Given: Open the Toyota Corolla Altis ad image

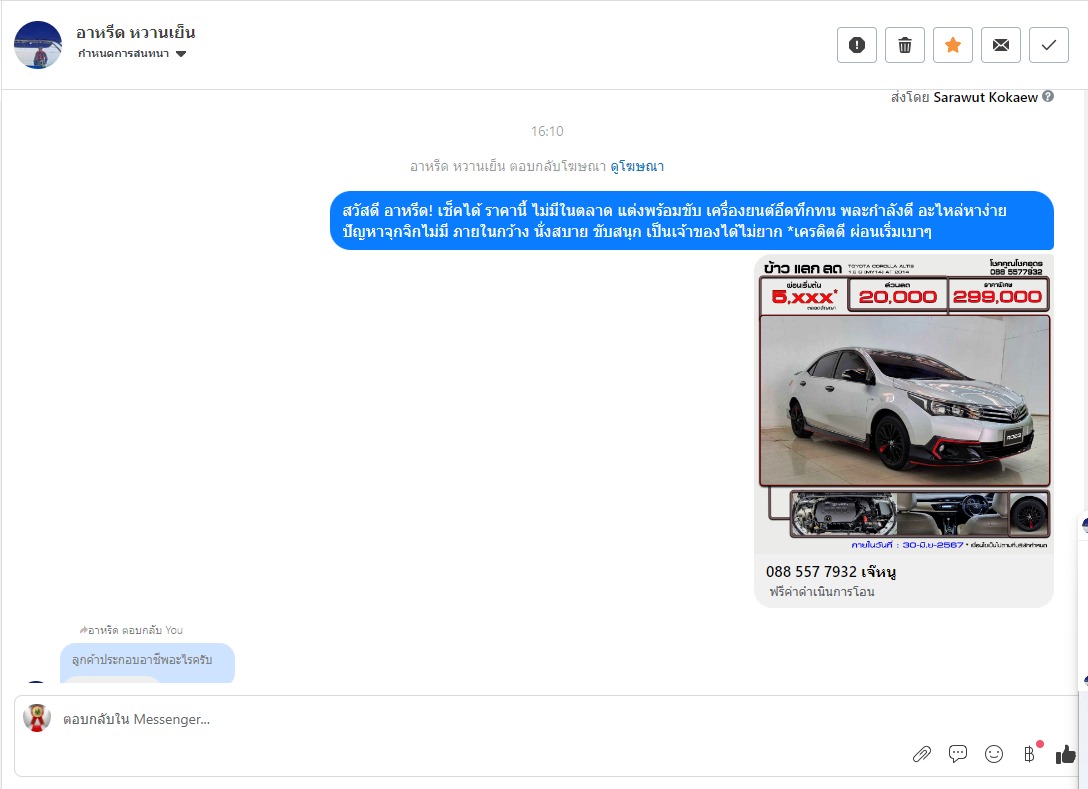Looking at the screenshot, I should click(904, 404).
